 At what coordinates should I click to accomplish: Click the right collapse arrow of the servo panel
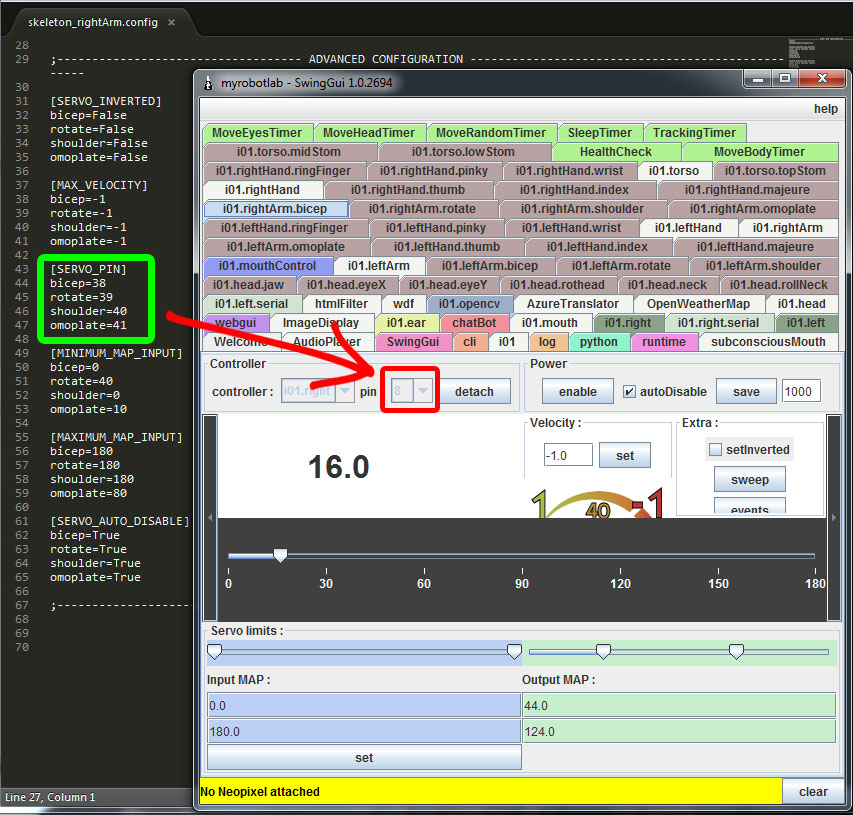pyautogui.click(x=834, y=517)
